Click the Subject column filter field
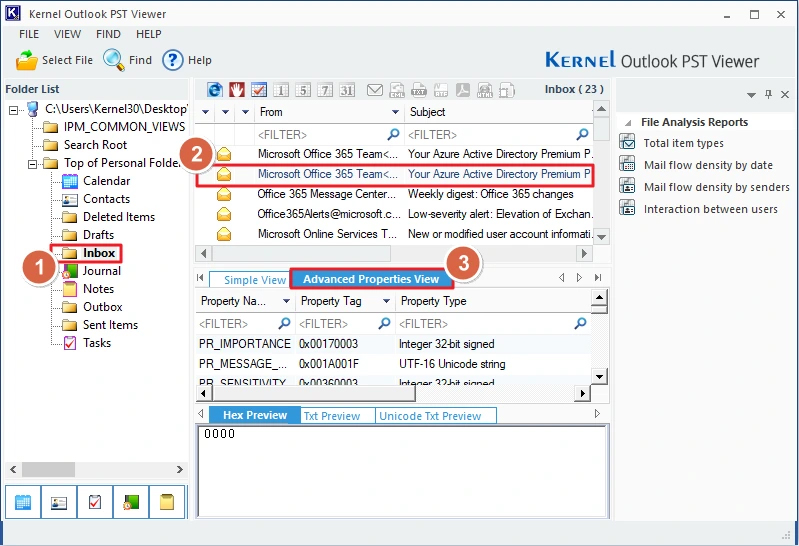The width and height of the screenshot is (799, 546). 498,135
